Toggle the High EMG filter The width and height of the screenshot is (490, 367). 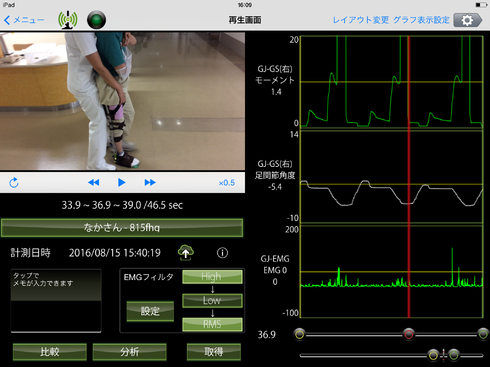(x=212, y=277)
